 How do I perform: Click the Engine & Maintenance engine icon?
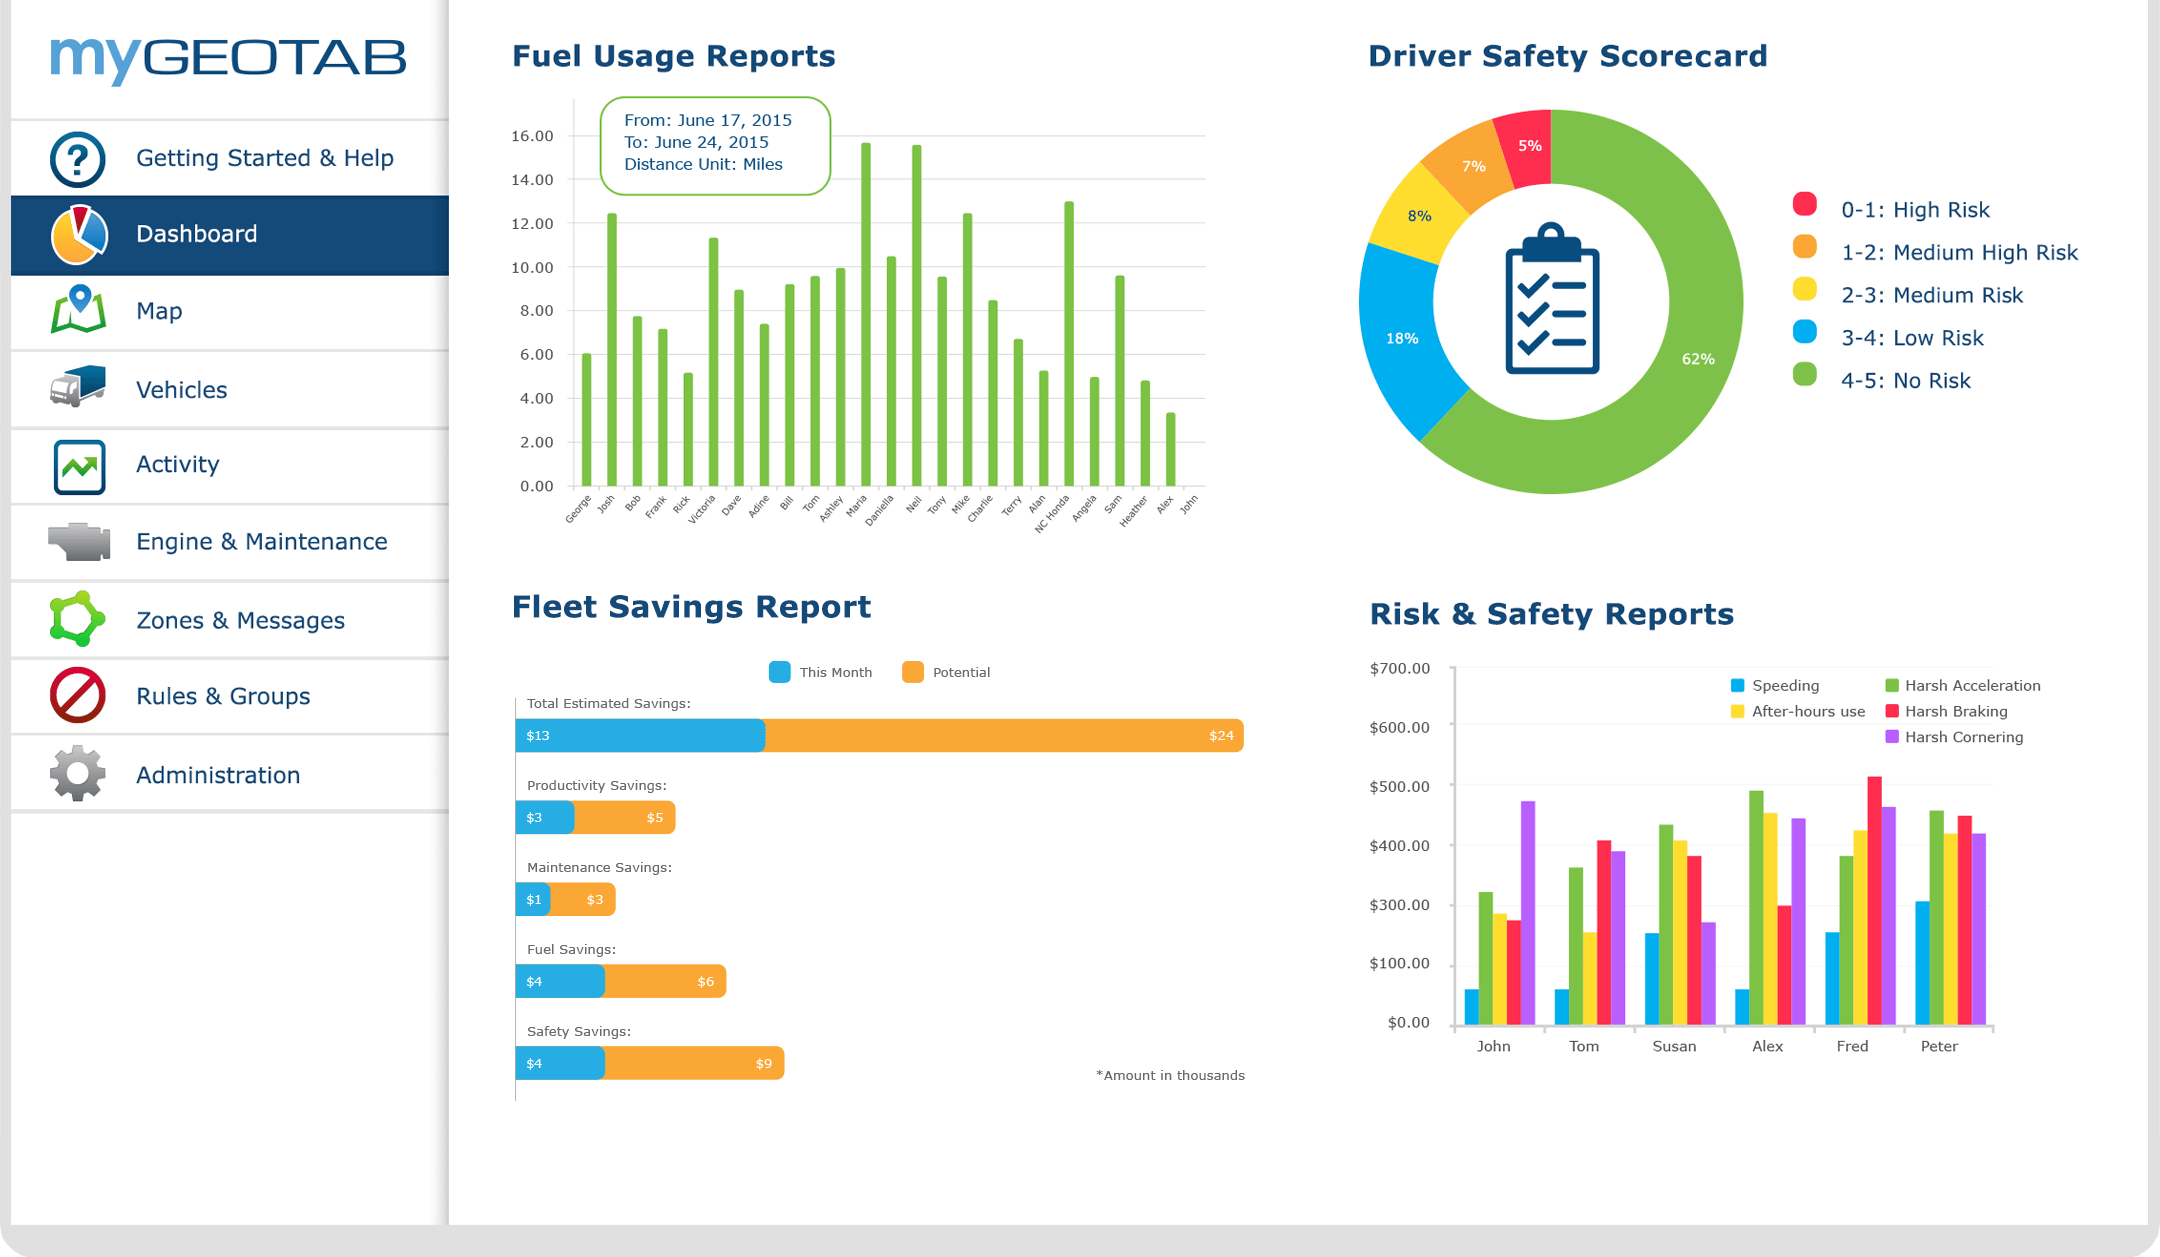[x=79, y=541]
